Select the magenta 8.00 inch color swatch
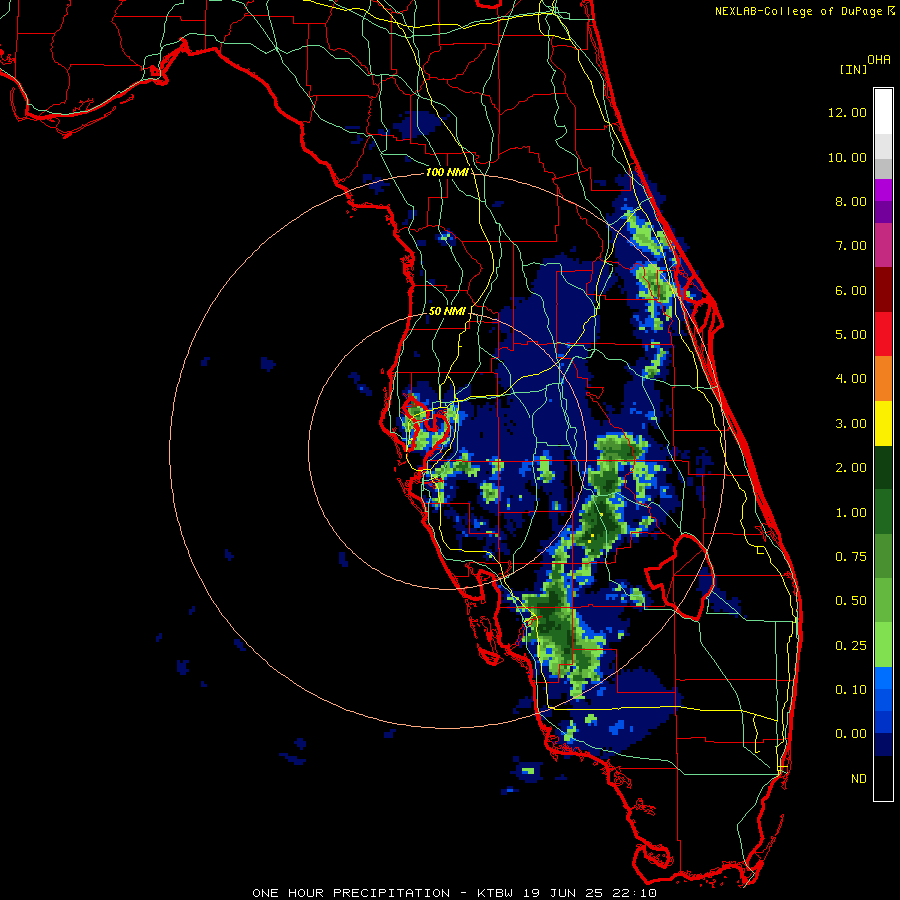This screenshot has width=900, height=900. click(883, 191)
